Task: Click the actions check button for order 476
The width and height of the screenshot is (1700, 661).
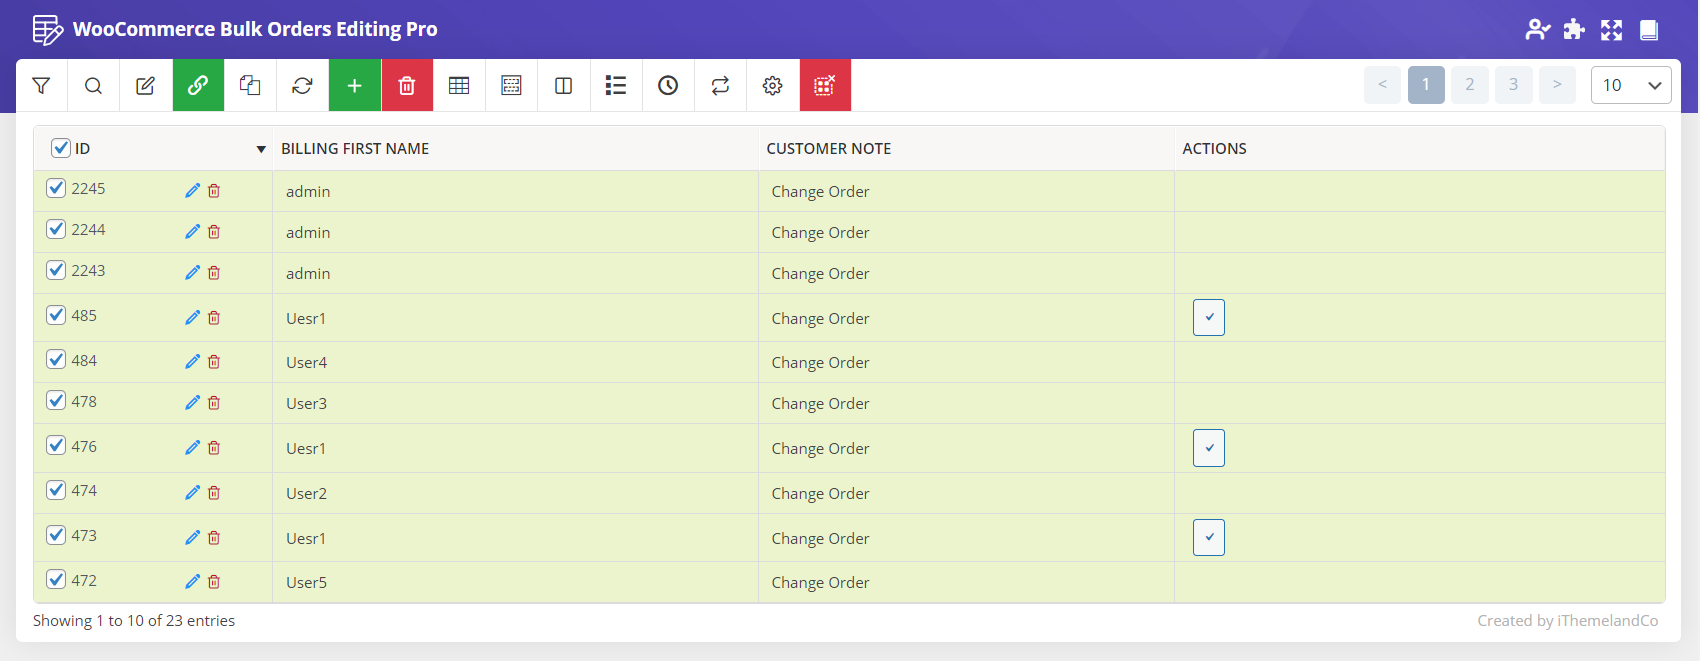Action: pos(1209,448)
